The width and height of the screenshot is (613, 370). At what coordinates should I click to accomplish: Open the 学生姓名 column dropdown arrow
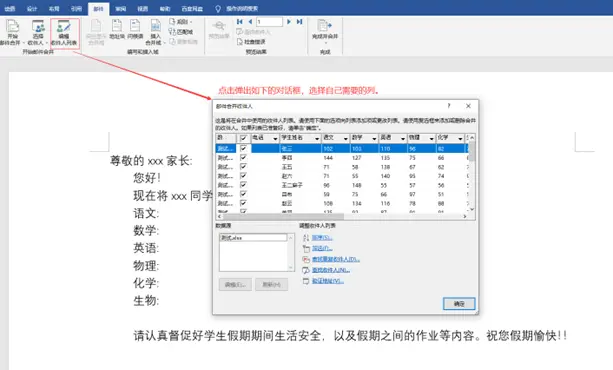(x=317, y=138)
